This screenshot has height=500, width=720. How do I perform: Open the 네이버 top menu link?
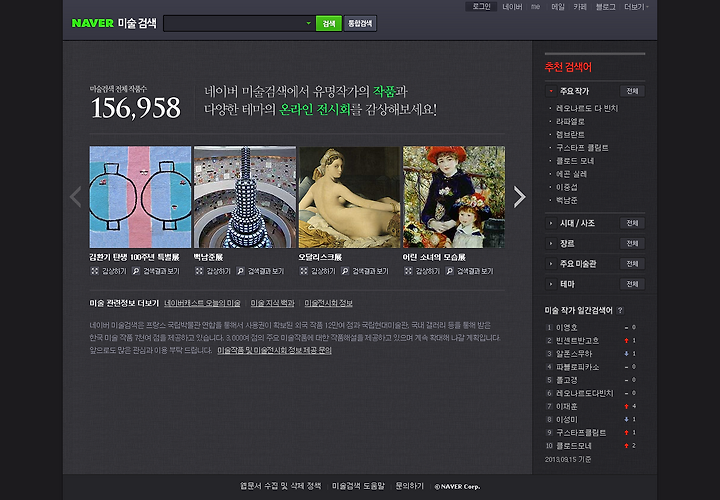pos(512,7)
